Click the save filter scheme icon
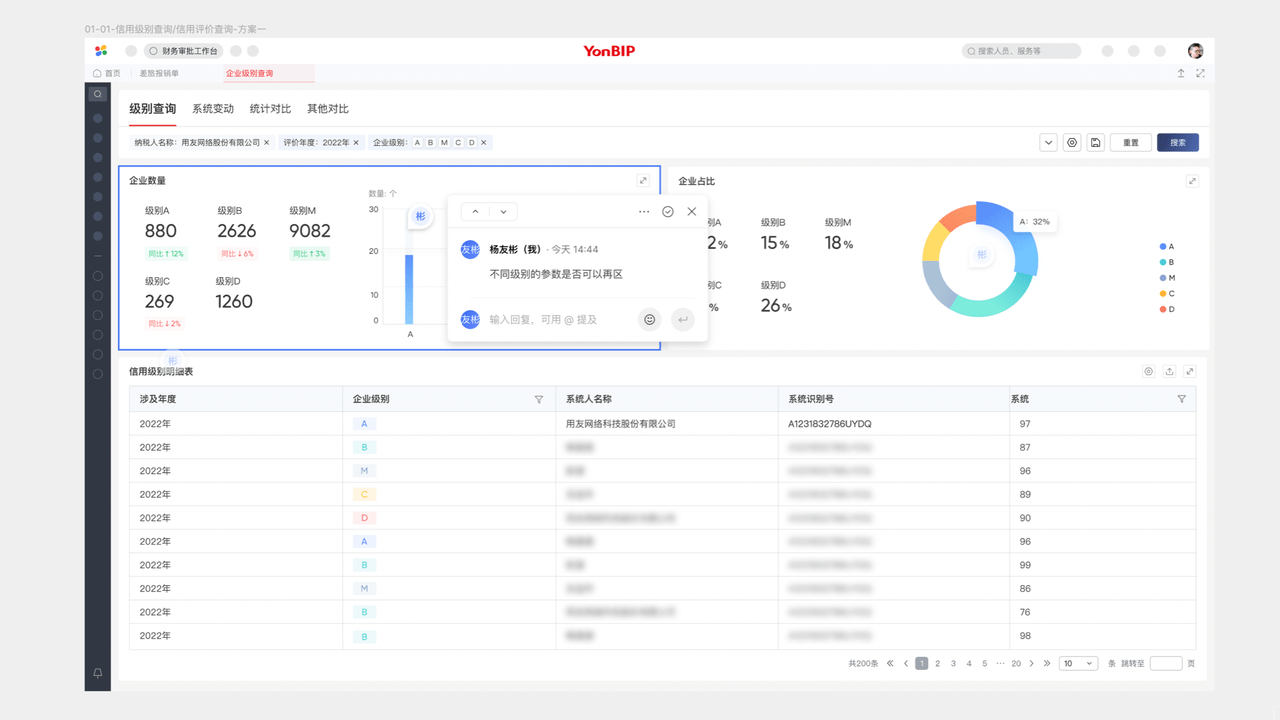The height and width of the screenshot is (720, 1280). tap(1096, 143)
